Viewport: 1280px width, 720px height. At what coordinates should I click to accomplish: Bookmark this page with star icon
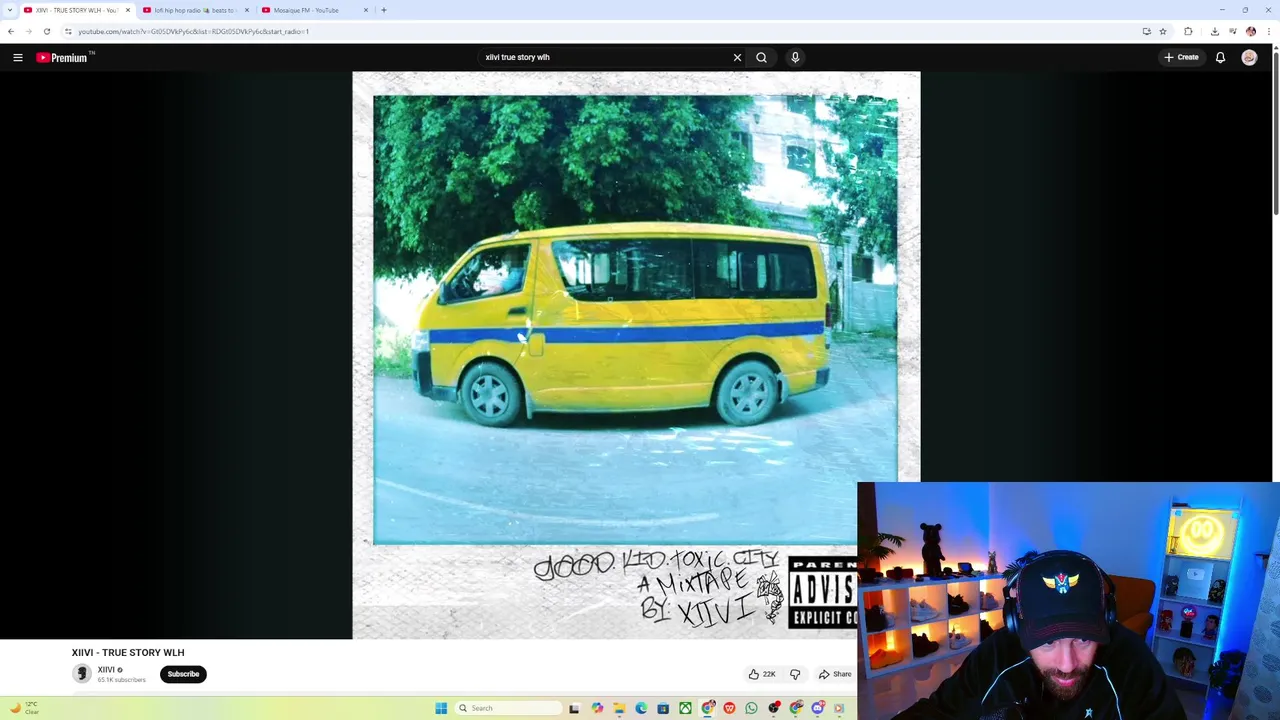[x=1163, y=31]
